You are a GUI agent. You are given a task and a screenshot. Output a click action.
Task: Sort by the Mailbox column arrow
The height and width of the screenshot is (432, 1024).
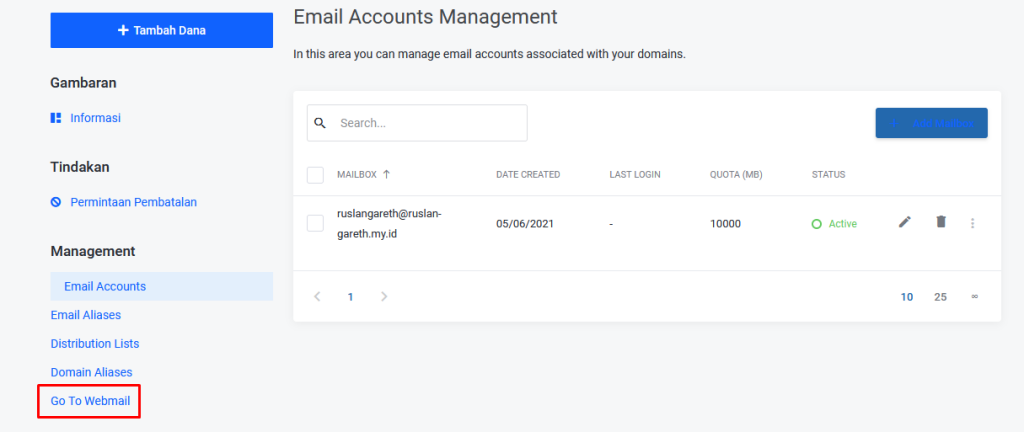[386, 174]
